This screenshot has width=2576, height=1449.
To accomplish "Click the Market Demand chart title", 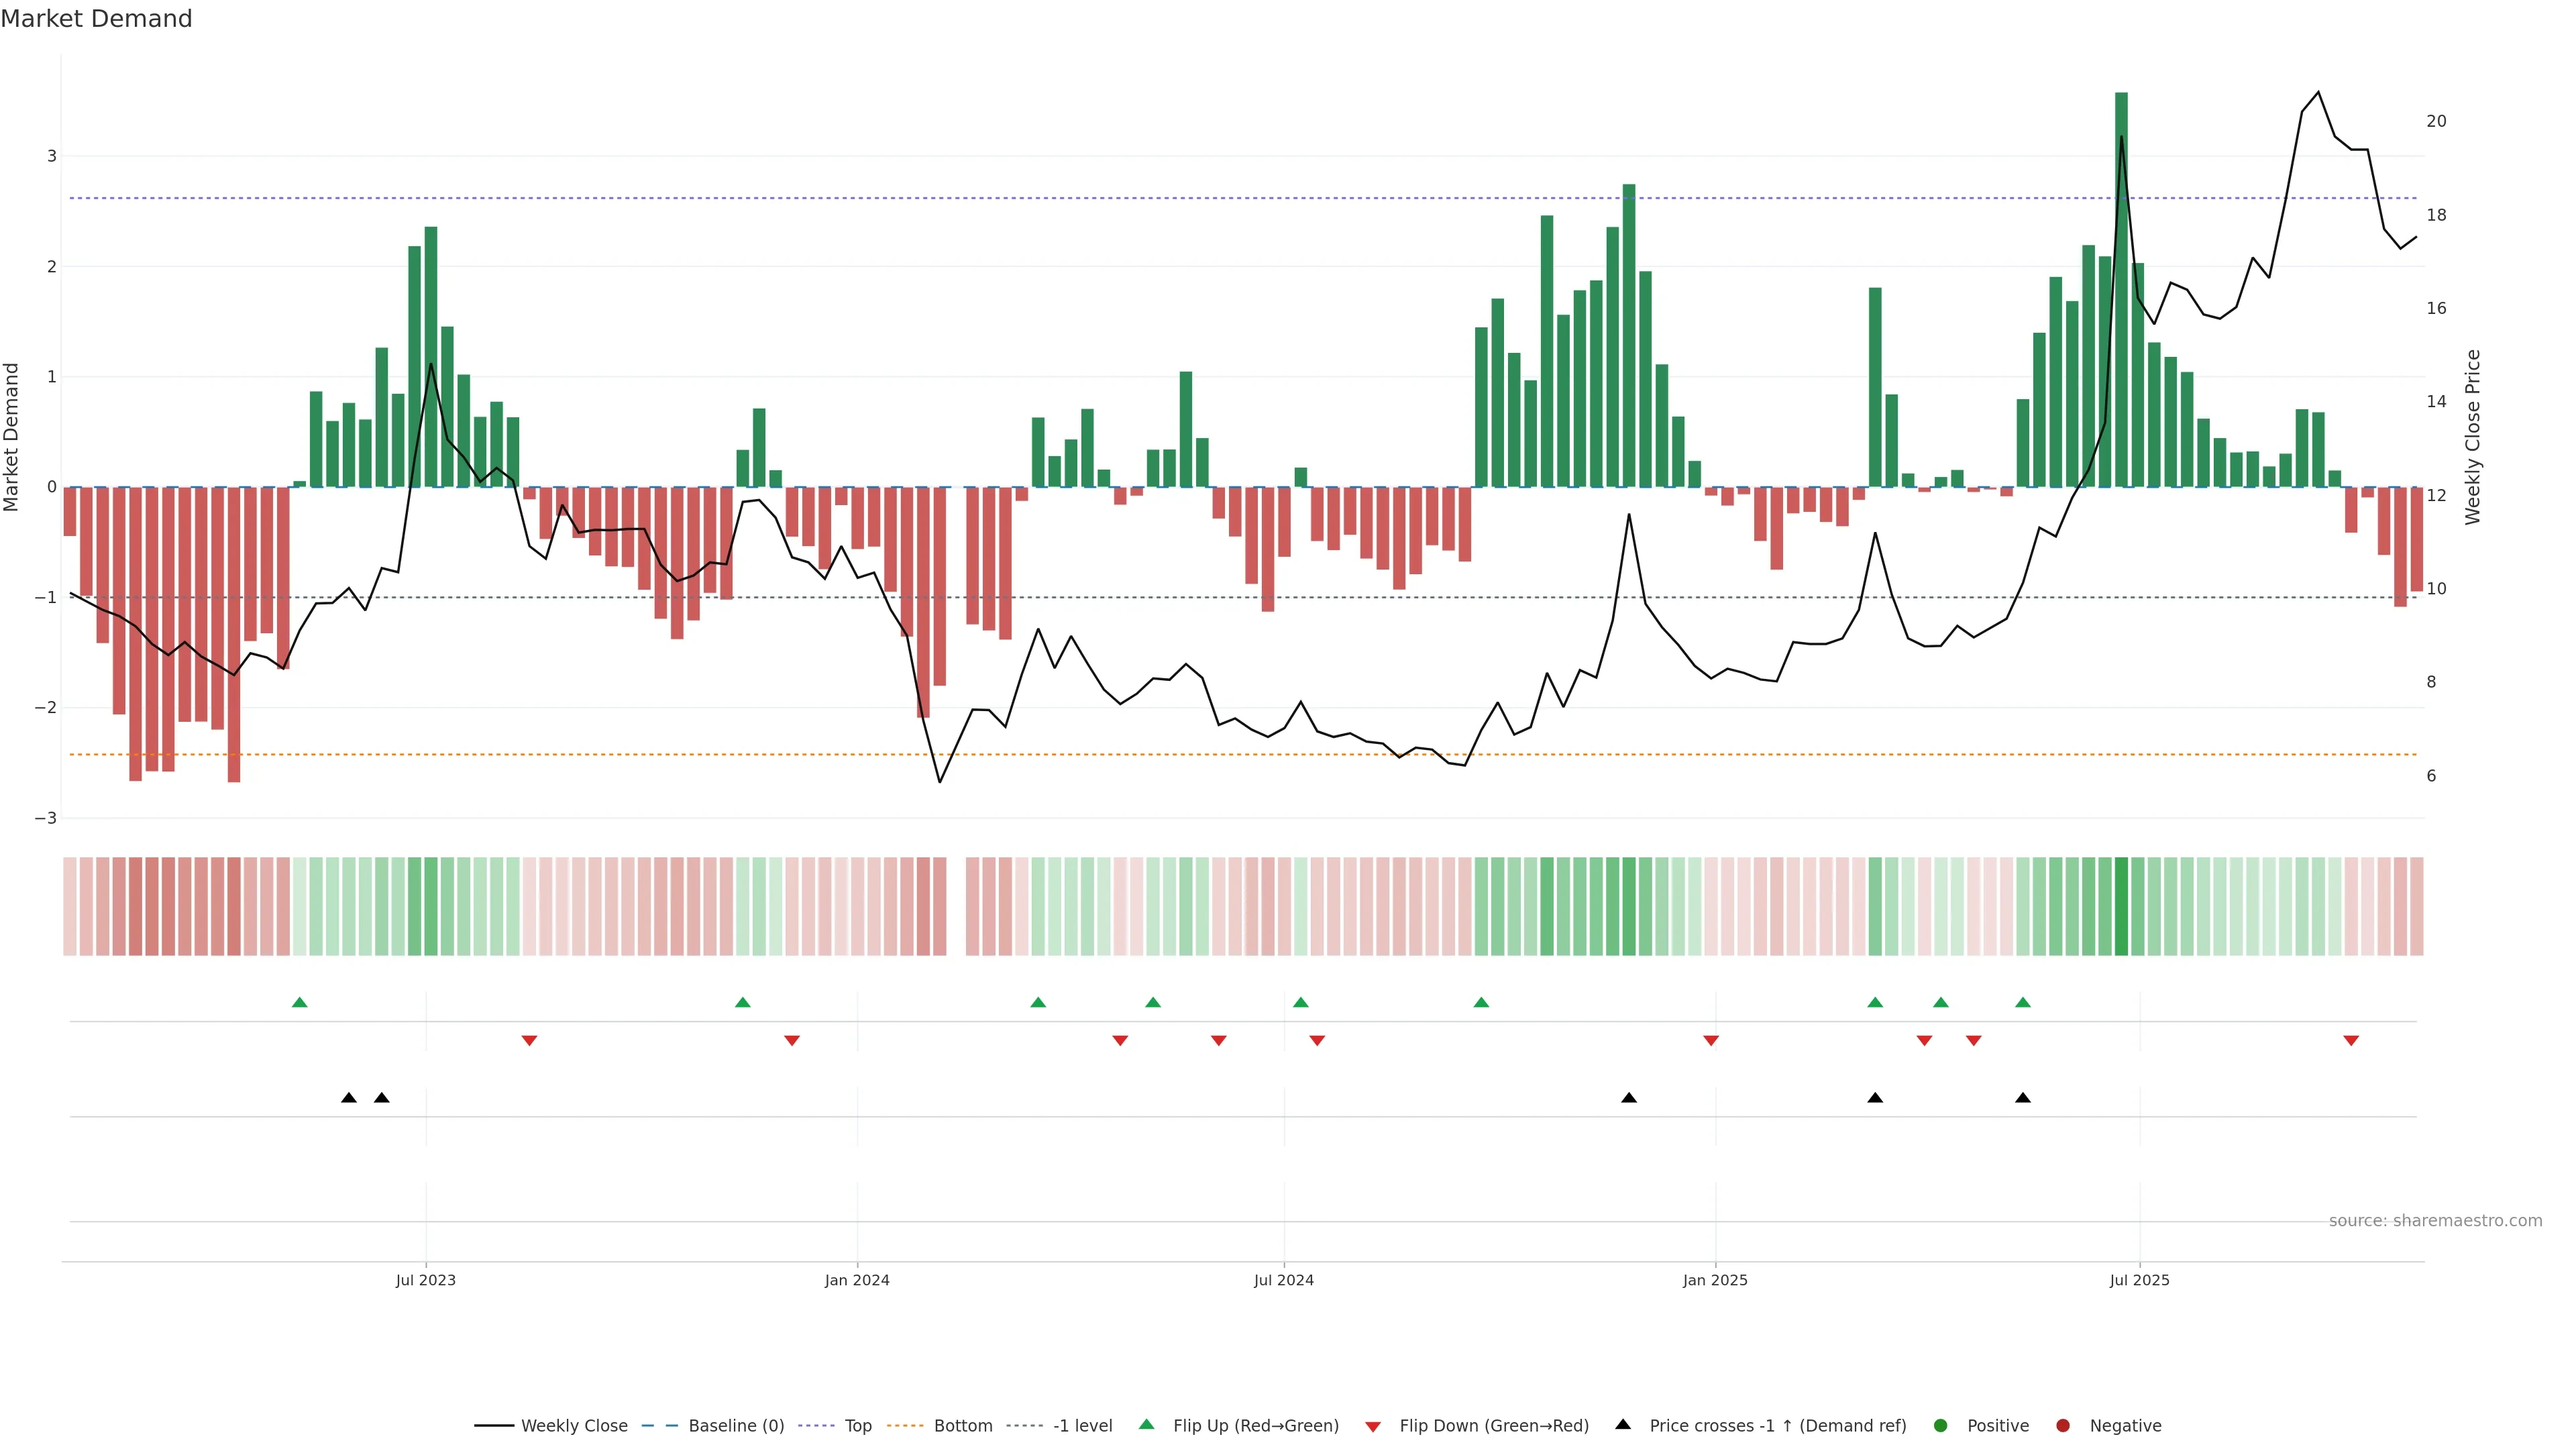I will tap(96, 19).
